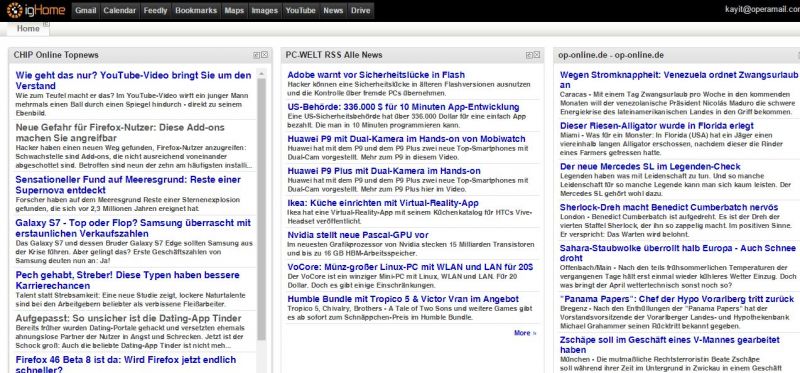Screen dimensions: 800x373
Task: Close the PC-WELT RSS Alle News widget
Action: coord(537,55)
